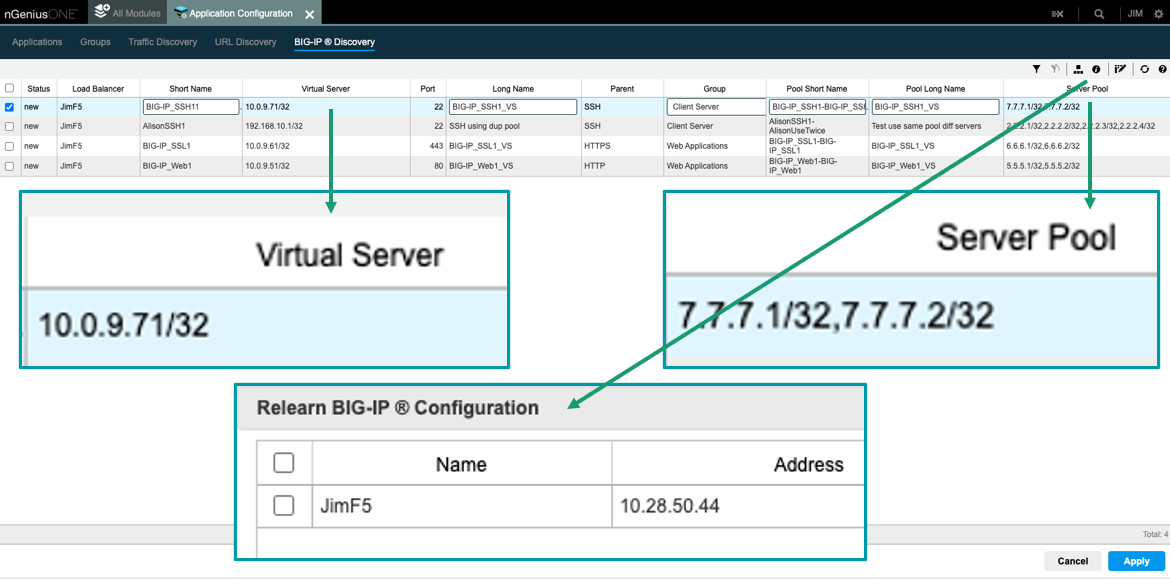
Task: Open the Traffic Discovery tab
Action: click(x=163, y=42)
